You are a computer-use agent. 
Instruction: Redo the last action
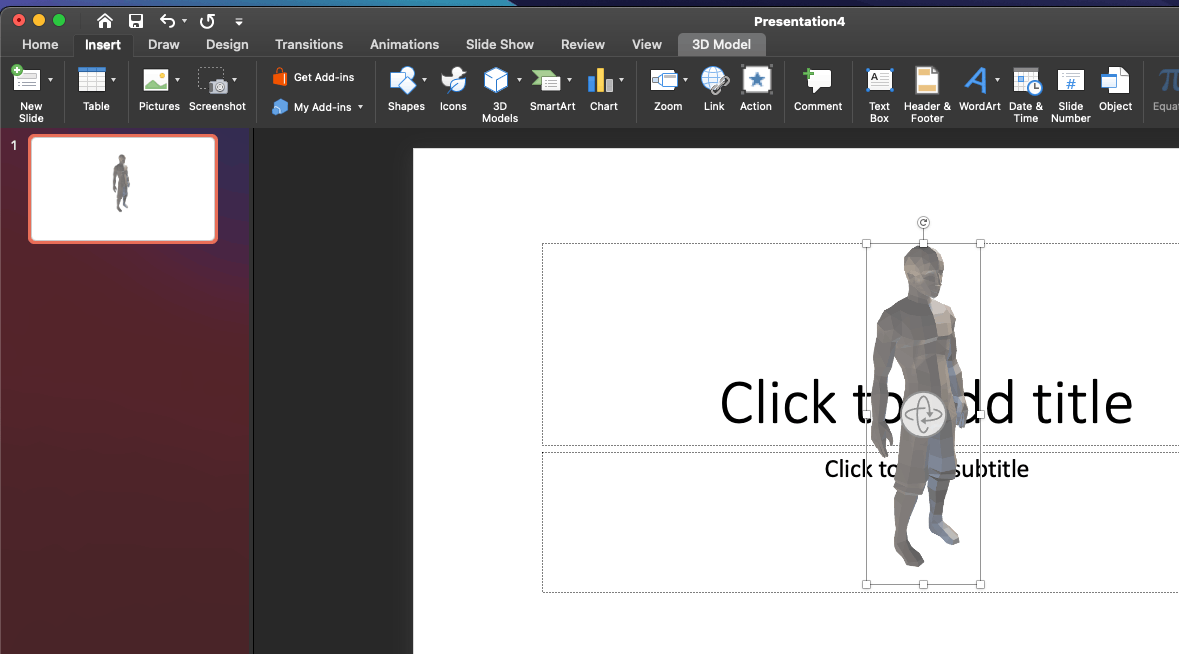click(x=208, y=21)
